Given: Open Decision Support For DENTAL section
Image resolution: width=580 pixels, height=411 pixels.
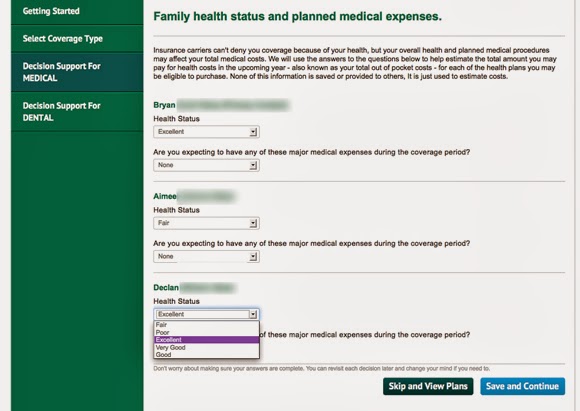Looking at the screenshot, I should (77, 112).
